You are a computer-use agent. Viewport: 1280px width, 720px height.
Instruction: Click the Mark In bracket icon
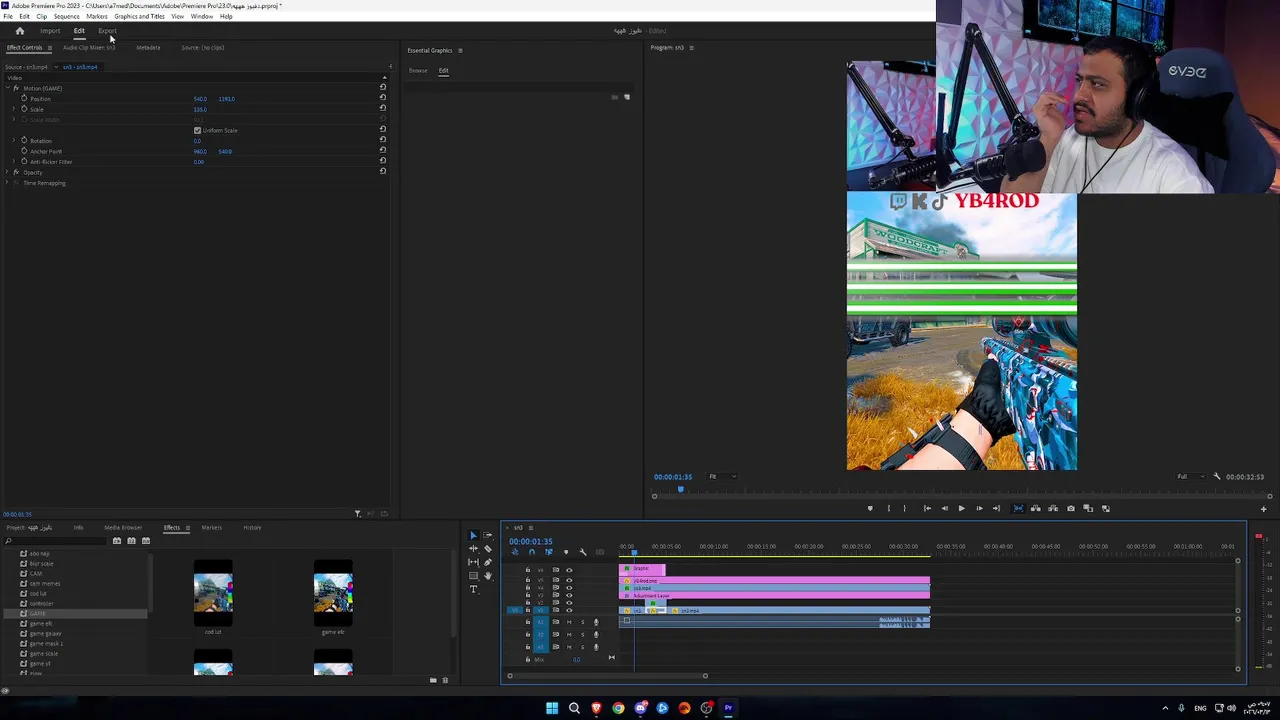click(888, 508)
